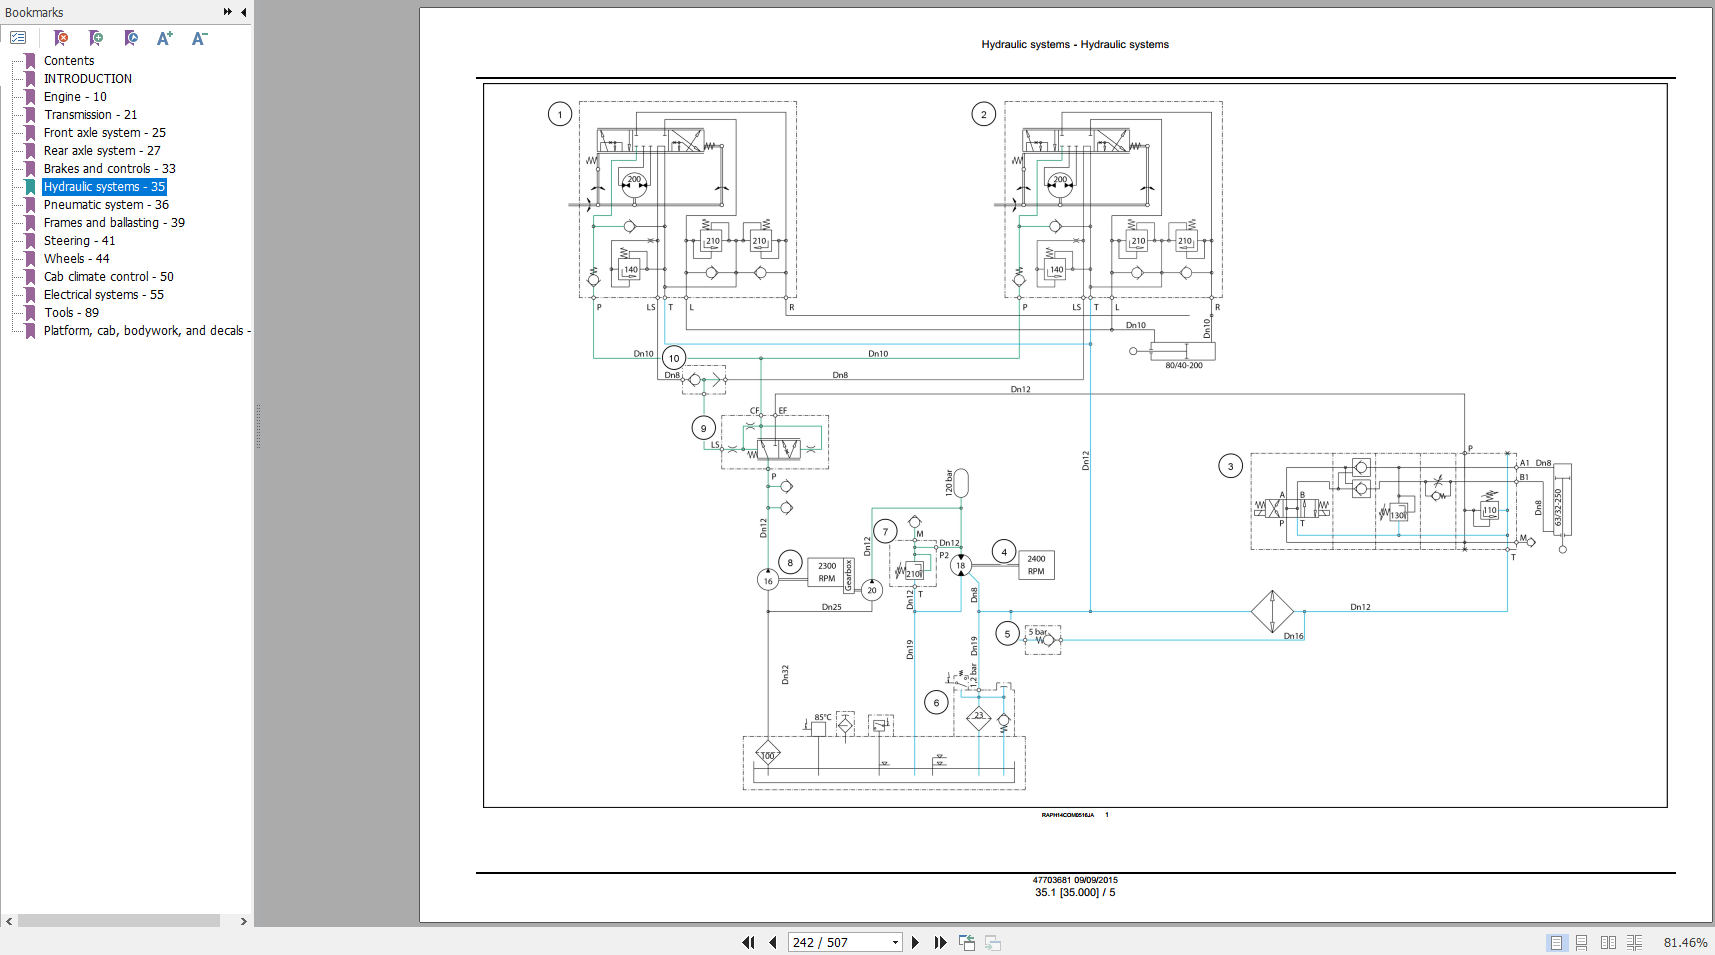Click the bookmarks panel horizontal scrollbar
The image size is (1715, 955).
(x=118, y=920)
